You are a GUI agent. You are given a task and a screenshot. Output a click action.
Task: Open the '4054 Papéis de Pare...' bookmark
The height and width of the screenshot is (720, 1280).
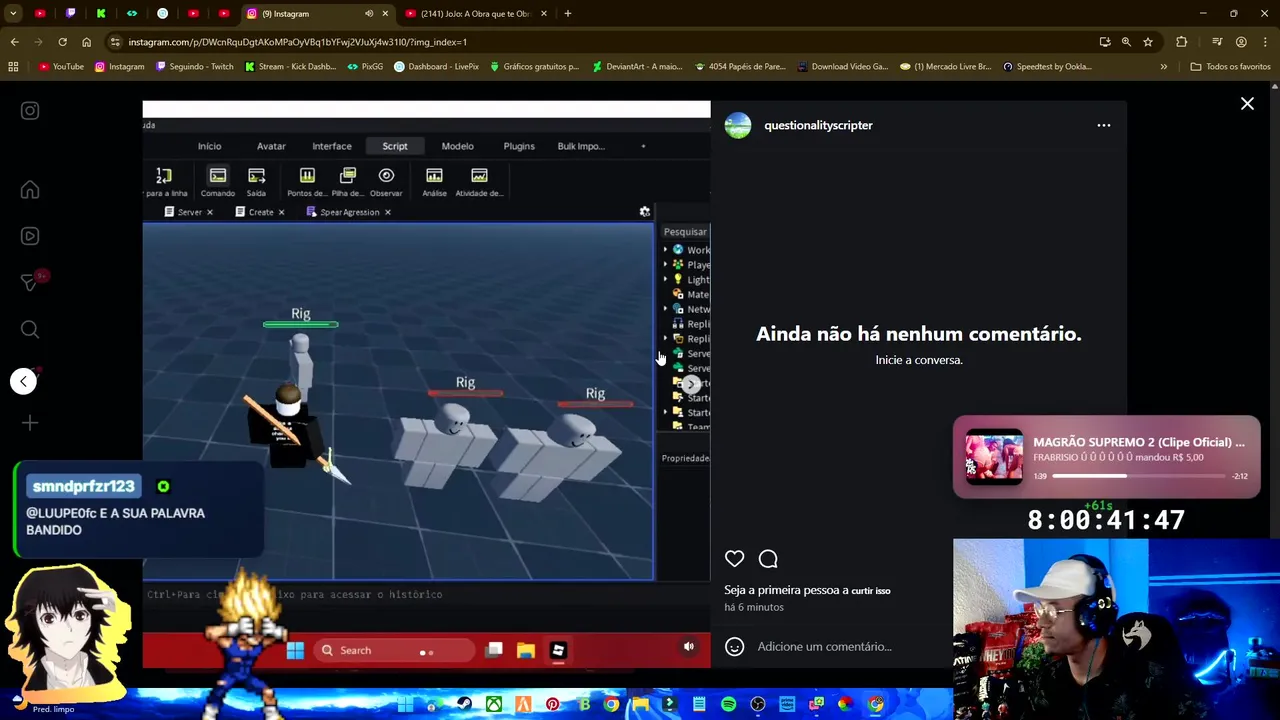740,67
